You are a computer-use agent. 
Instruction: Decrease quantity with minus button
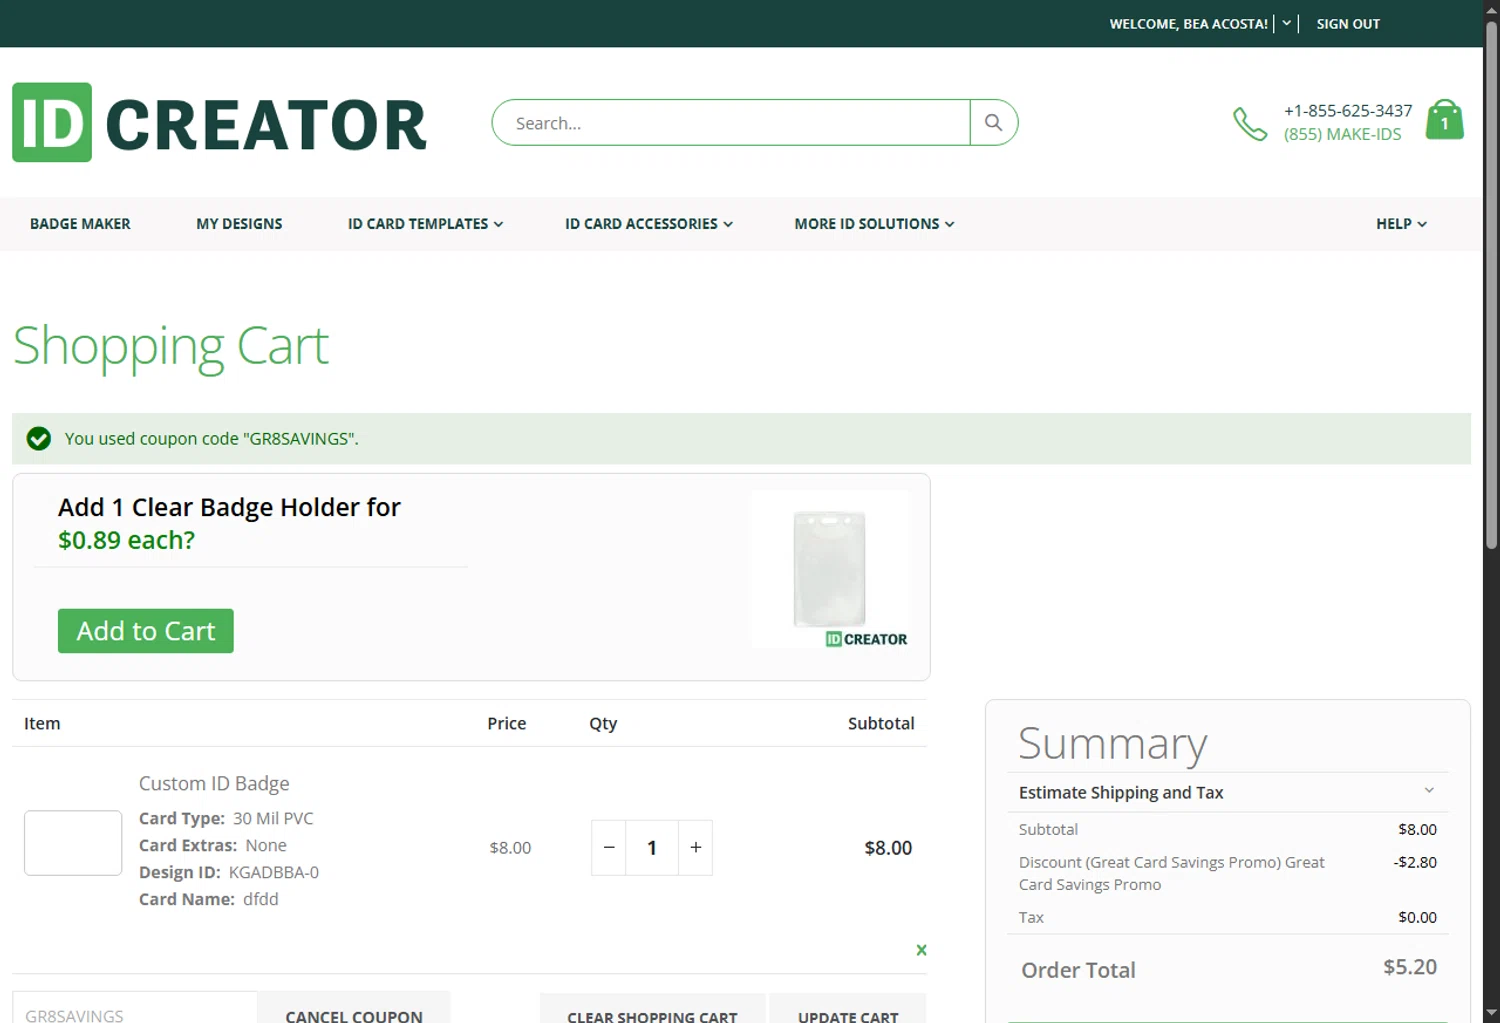pos(609,848)
